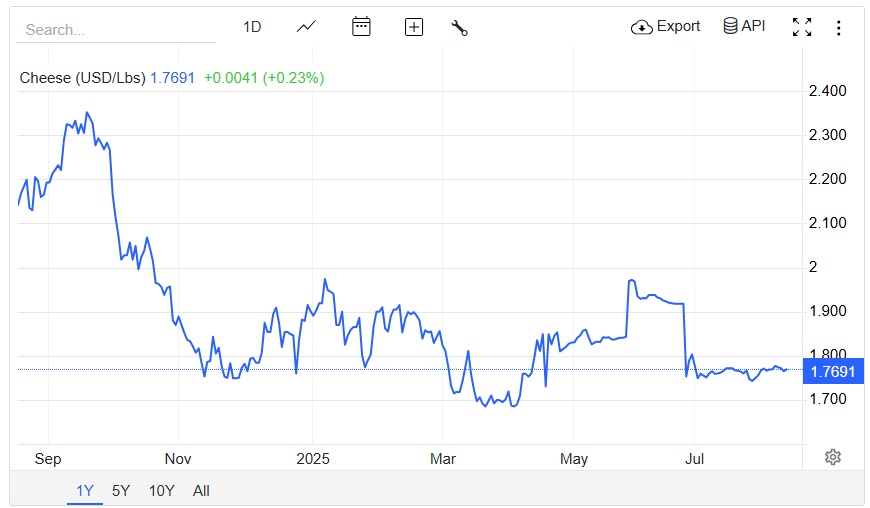Click the +0.0041 (+0.23%) change value

tap(264, 78)
